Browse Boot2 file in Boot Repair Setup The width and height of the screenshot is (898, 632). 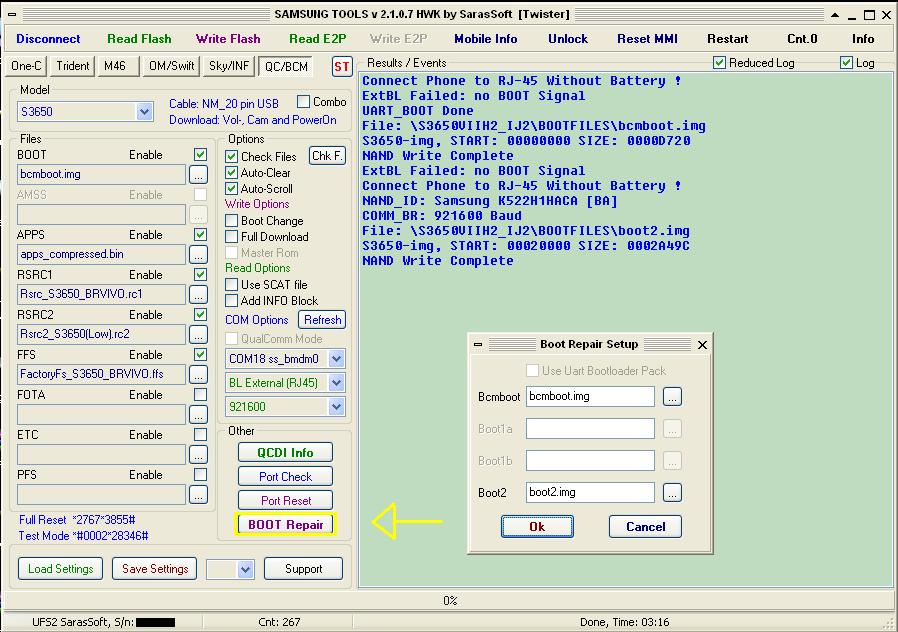(672, 492)
